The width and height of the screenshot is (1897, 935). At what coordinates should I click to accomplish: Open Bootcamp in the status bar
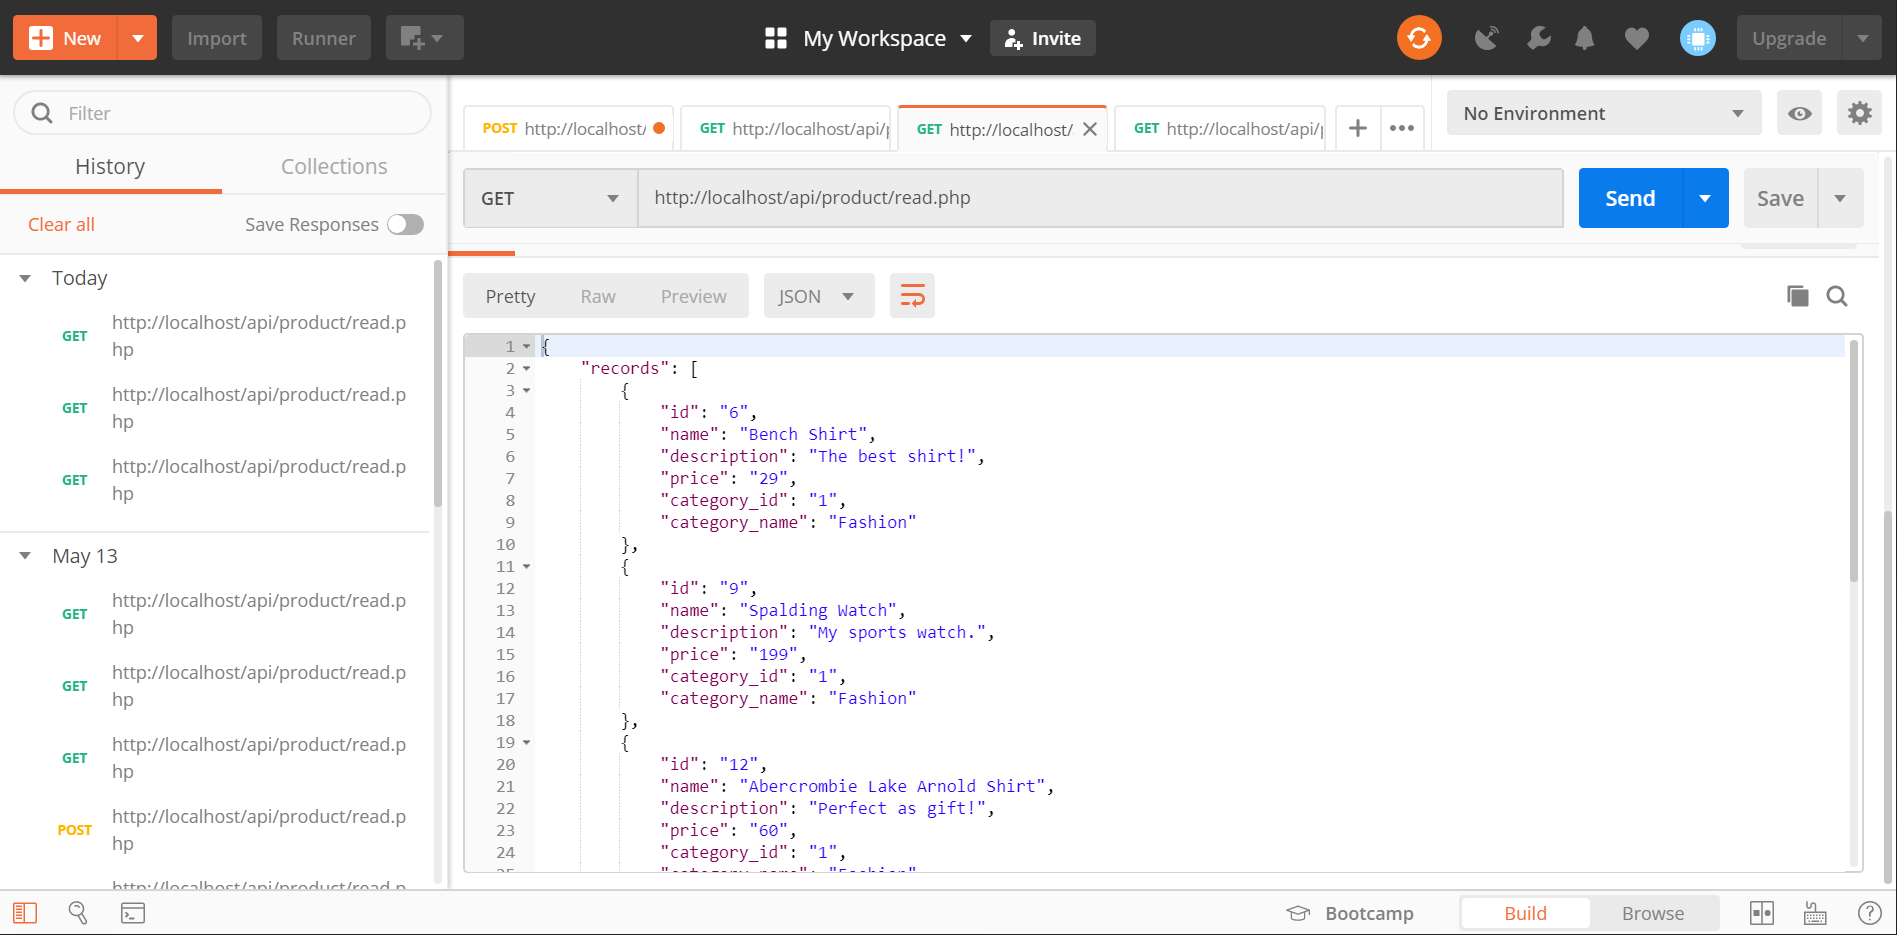[x=1349, y=913]
